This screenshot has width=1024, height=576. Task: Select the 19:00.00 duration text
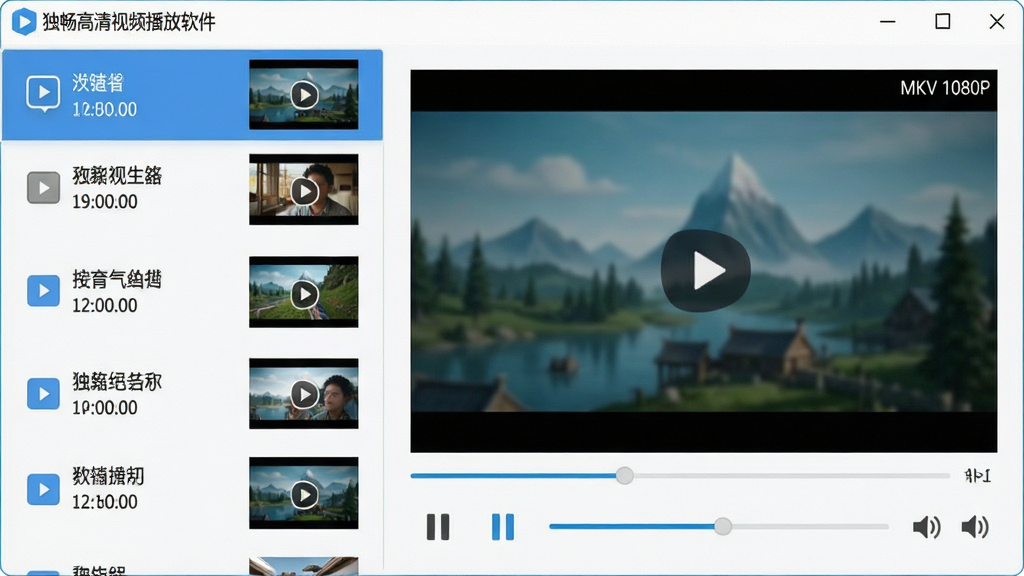click(104, 202)
